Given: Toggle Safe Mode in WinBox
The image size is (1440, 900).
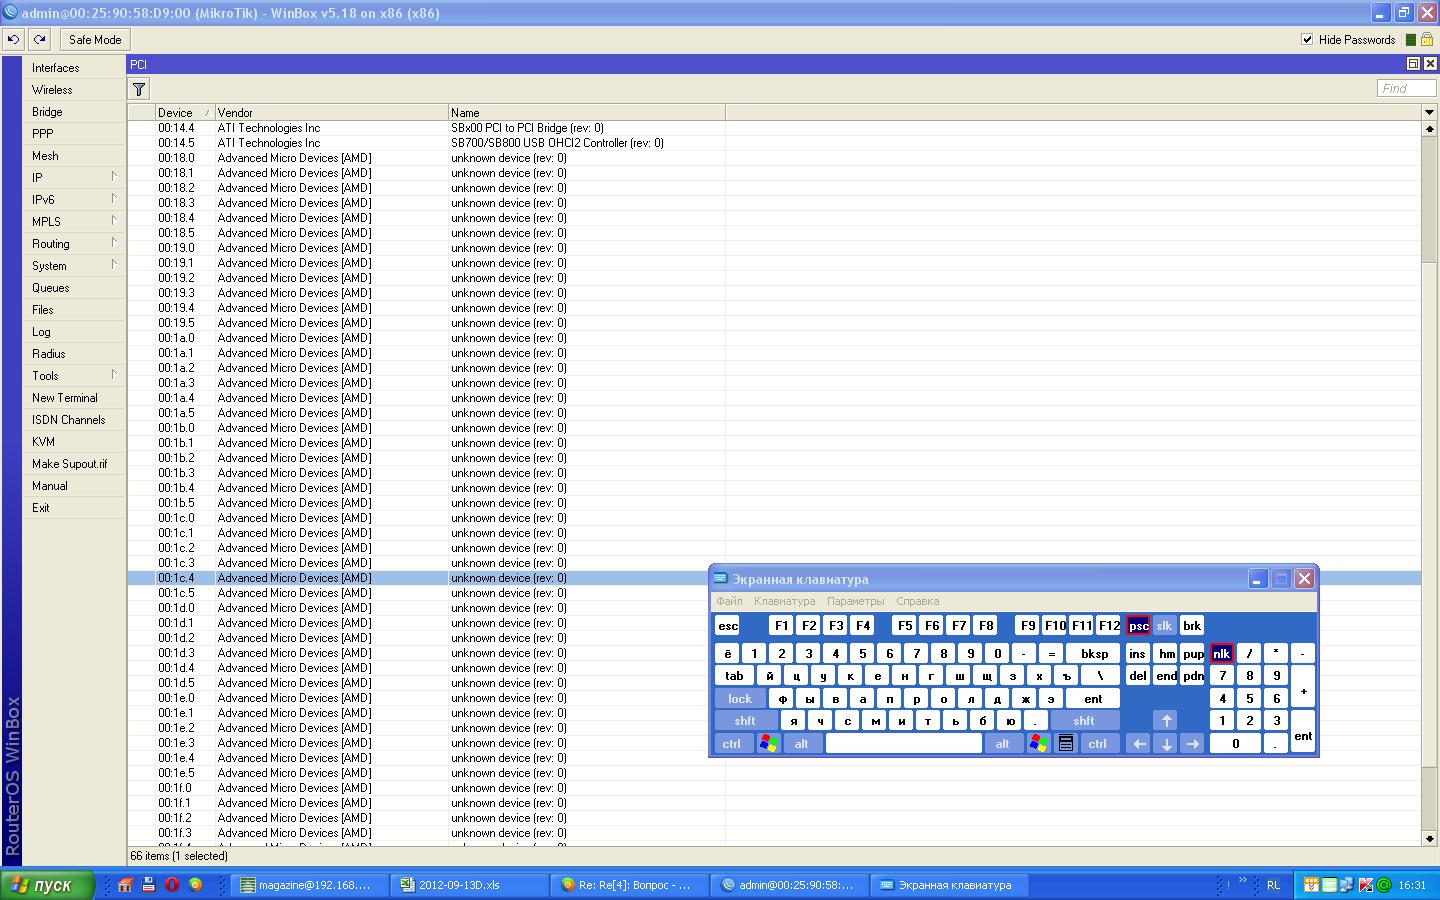Looking at the screenshot, I should click(95, 40).
